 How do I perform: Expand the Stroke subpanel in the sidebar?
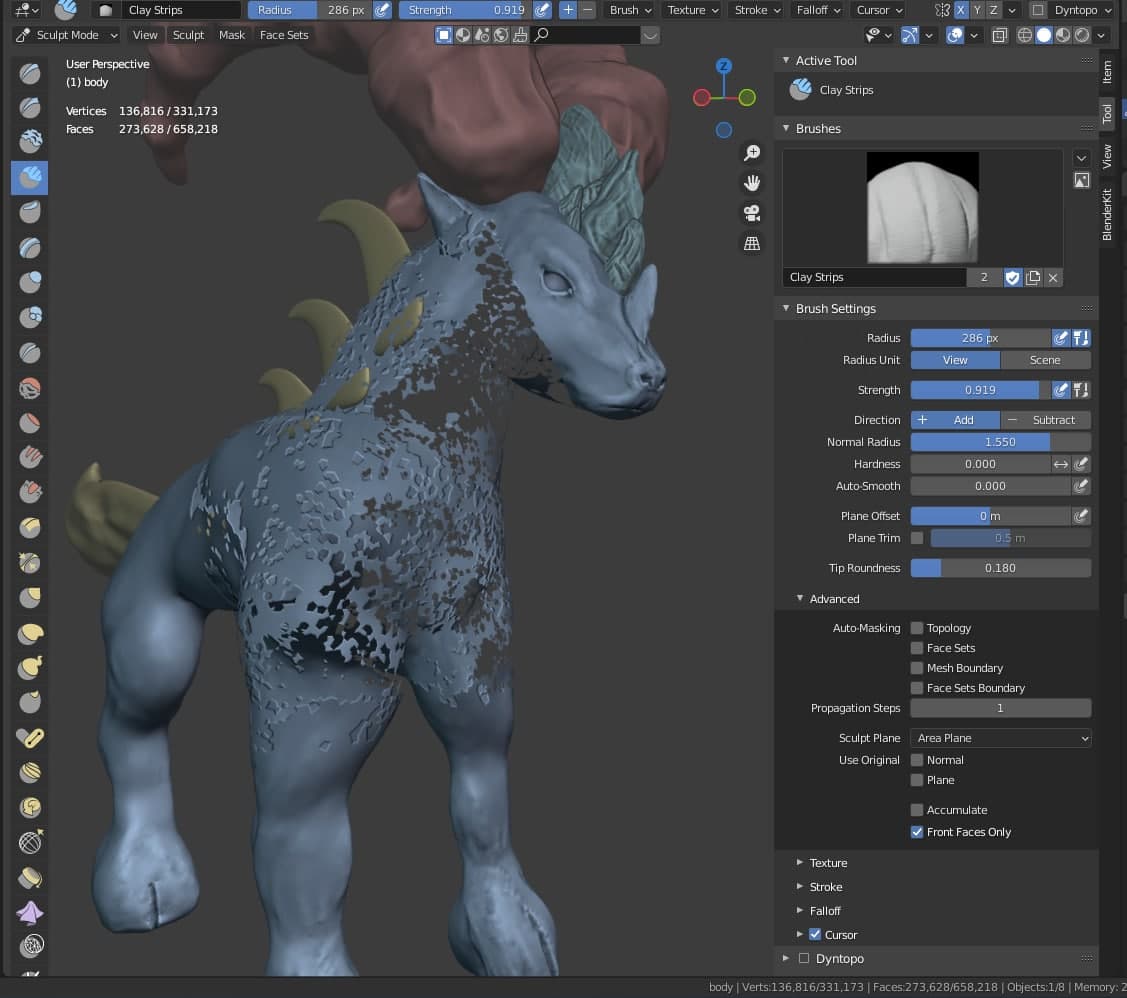(x=799, y=887)
